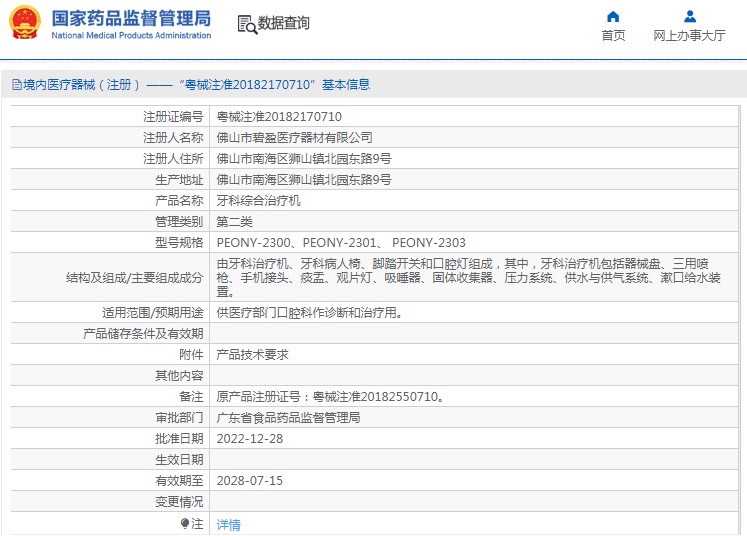The image size is (747, 536).
Task: Click approving department 广东省食品药品监督管理局
Action: click(288, 417)
